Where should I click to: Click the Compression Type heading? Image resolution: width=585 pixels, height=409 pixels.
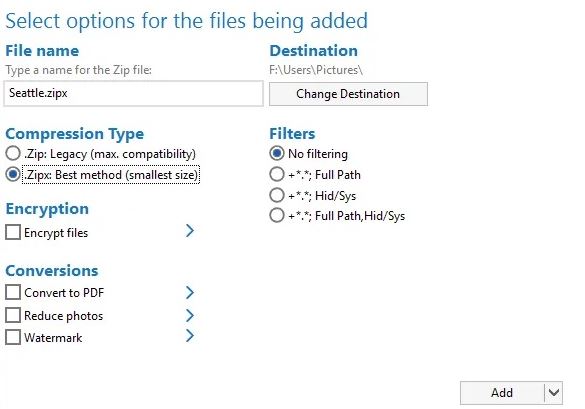75,134
